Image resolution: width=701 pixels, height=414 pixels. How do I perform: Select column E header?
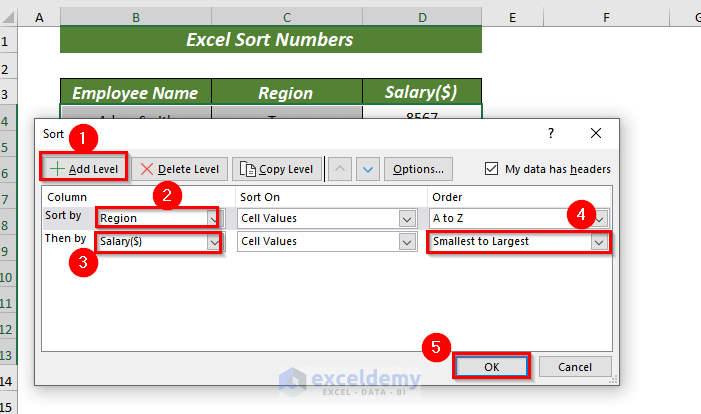pyautogui.click(x=512, y=17)
